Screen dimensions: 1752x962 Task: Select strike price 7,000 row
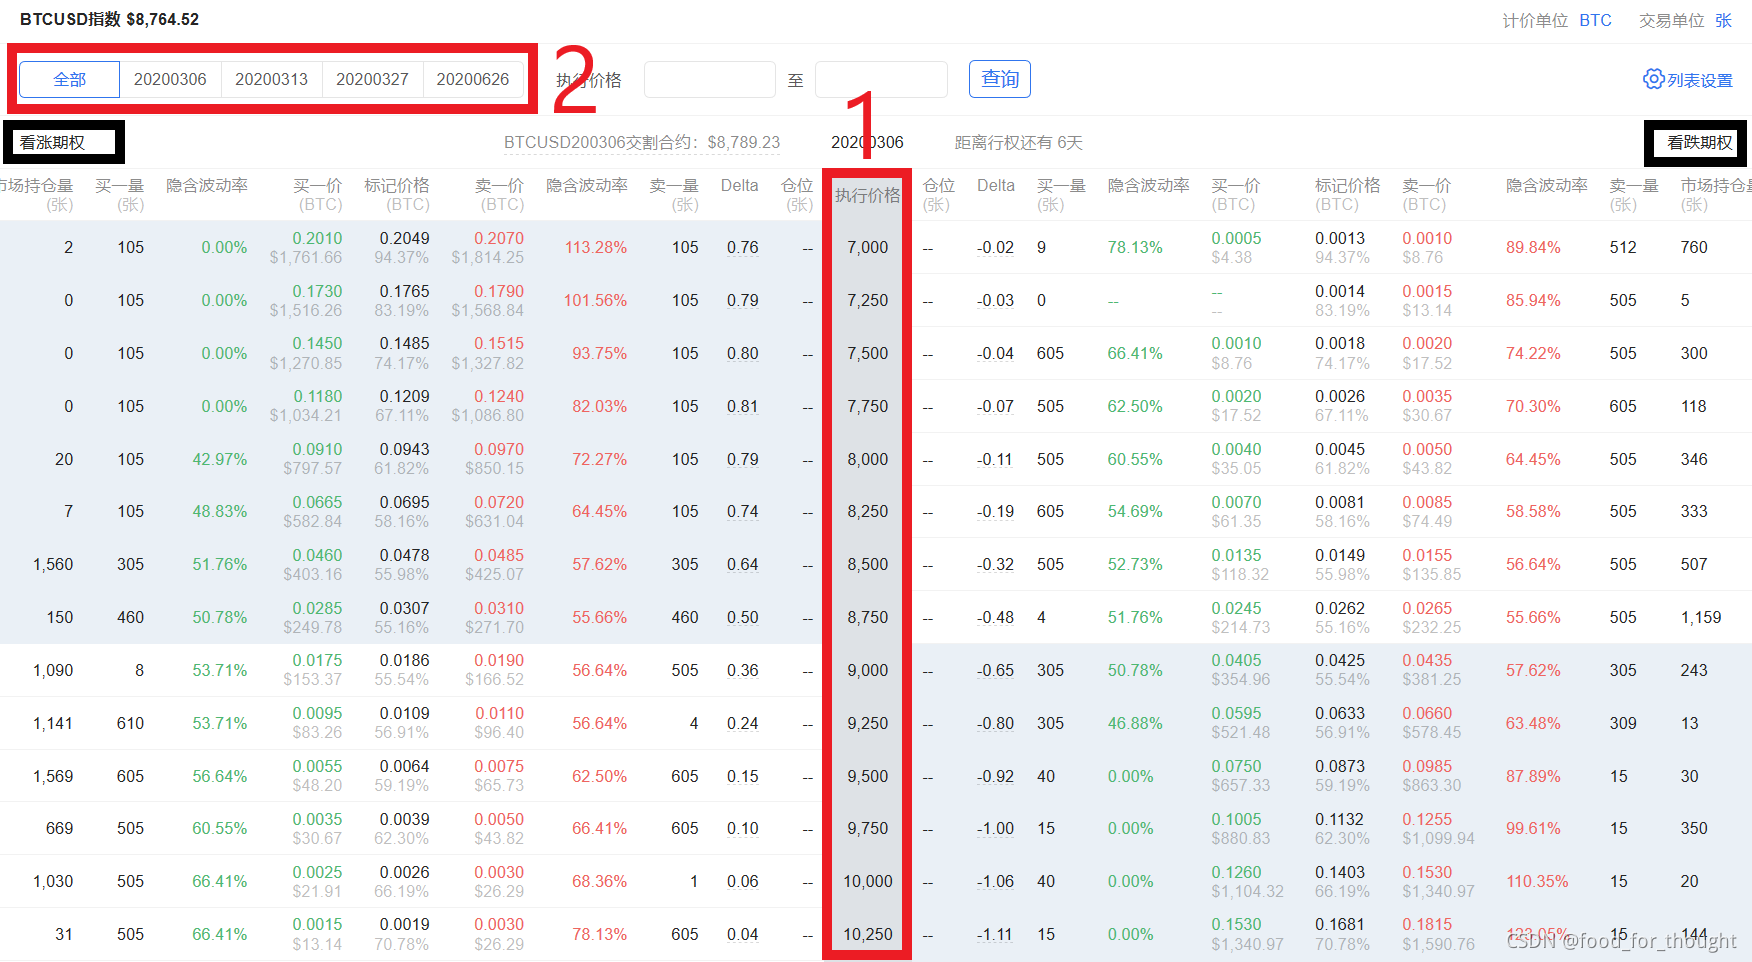pyautogui.click(x=868, y=247)
